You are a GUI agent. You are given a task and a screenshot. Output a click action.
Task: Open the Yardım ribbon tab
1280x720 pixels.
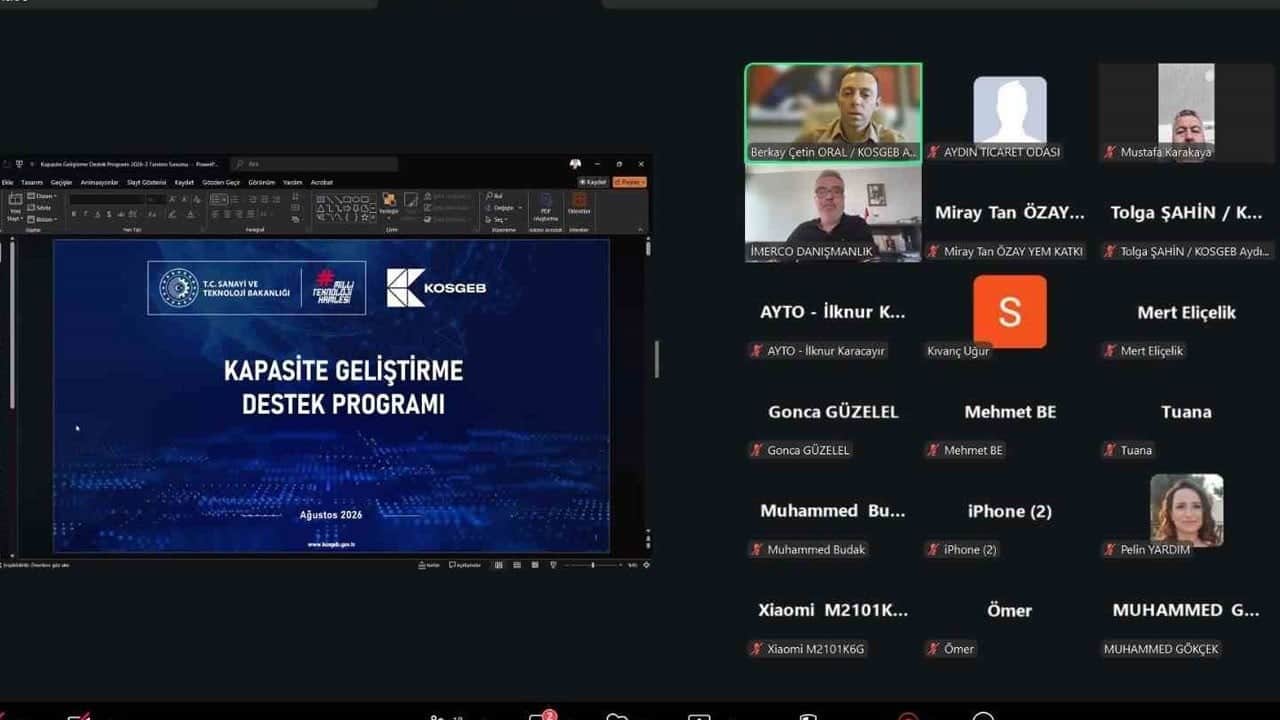293,182
